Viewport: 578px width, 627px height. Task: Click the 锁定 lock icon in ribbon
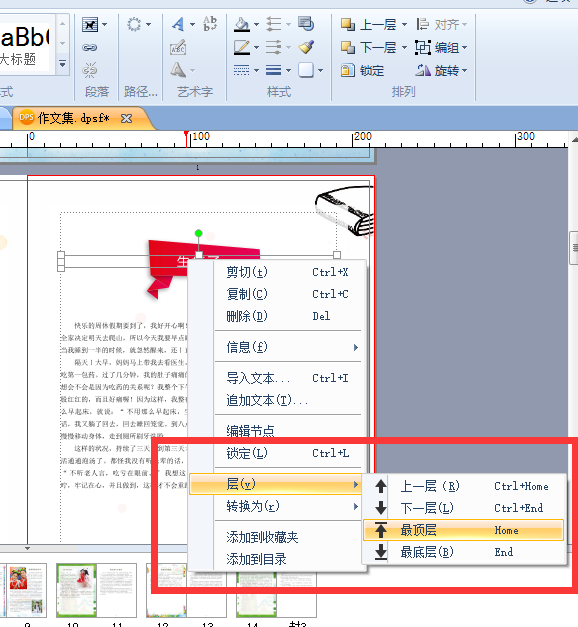tap(348, 70)
